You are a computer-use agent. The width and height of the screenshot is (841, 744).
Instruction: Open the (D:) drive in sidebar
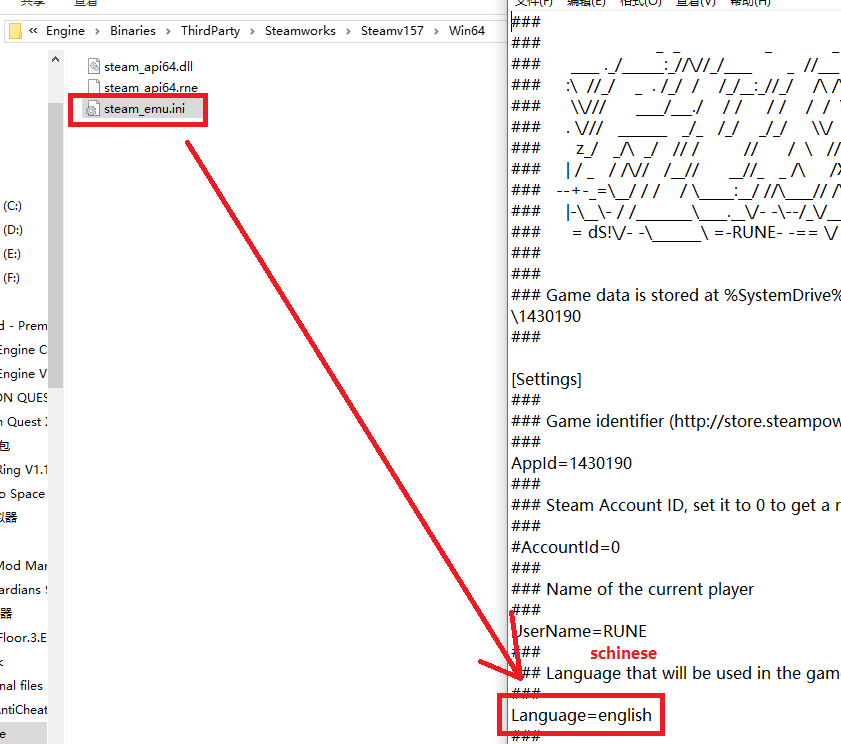pyautogui.click(x=13, y=230)
